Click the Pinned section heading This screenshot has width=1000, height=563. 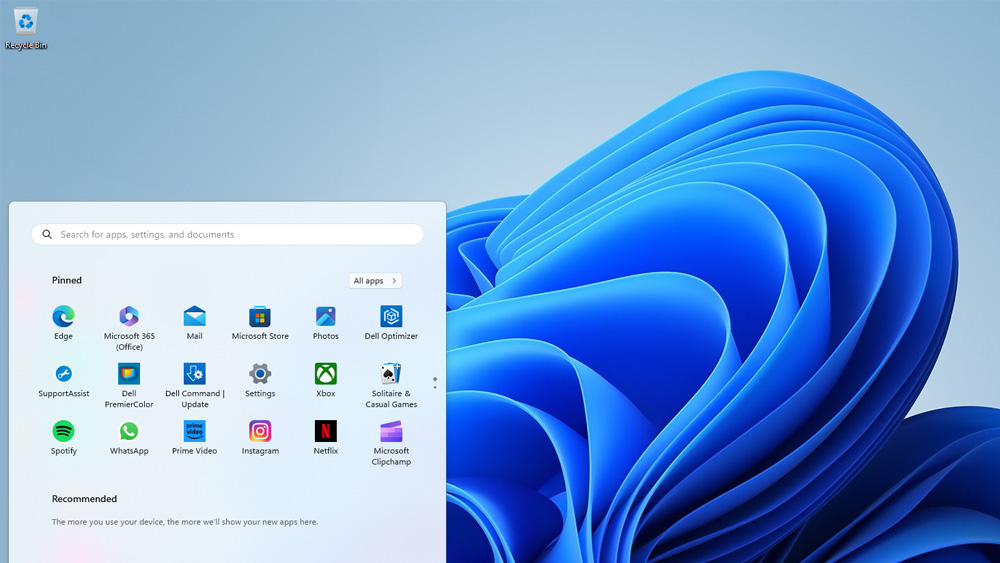67,280
